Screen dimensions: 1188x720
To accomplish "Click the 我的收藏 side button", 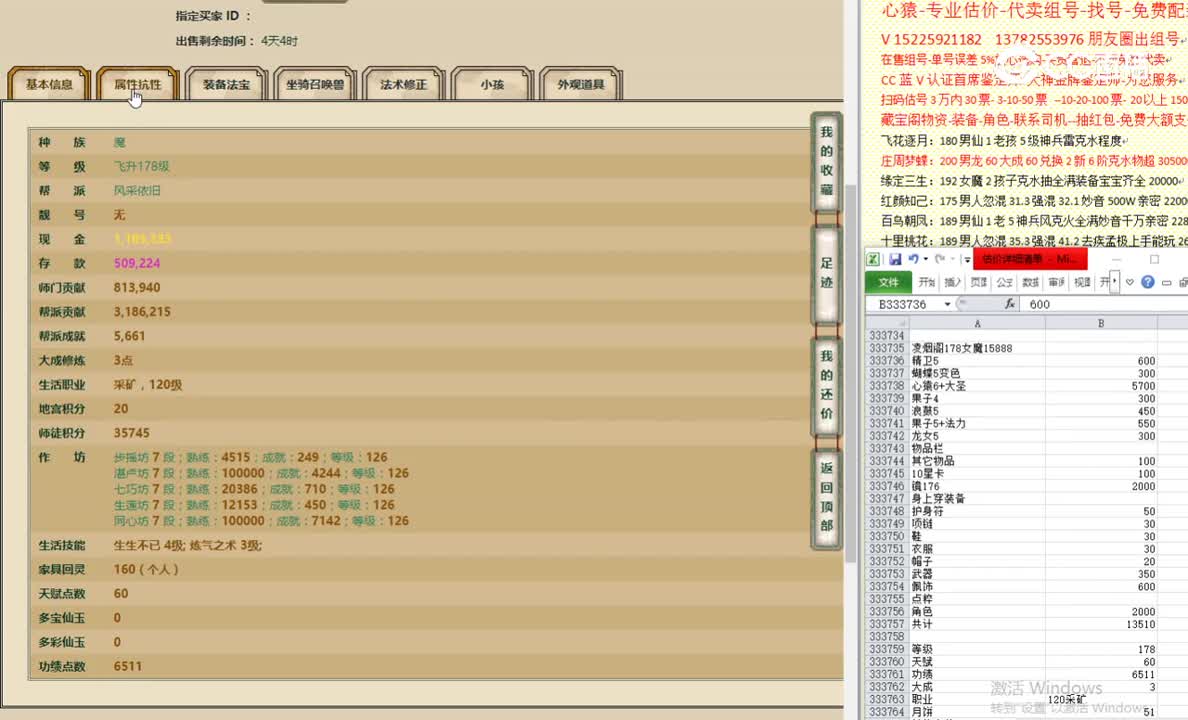I will point(826,160).
